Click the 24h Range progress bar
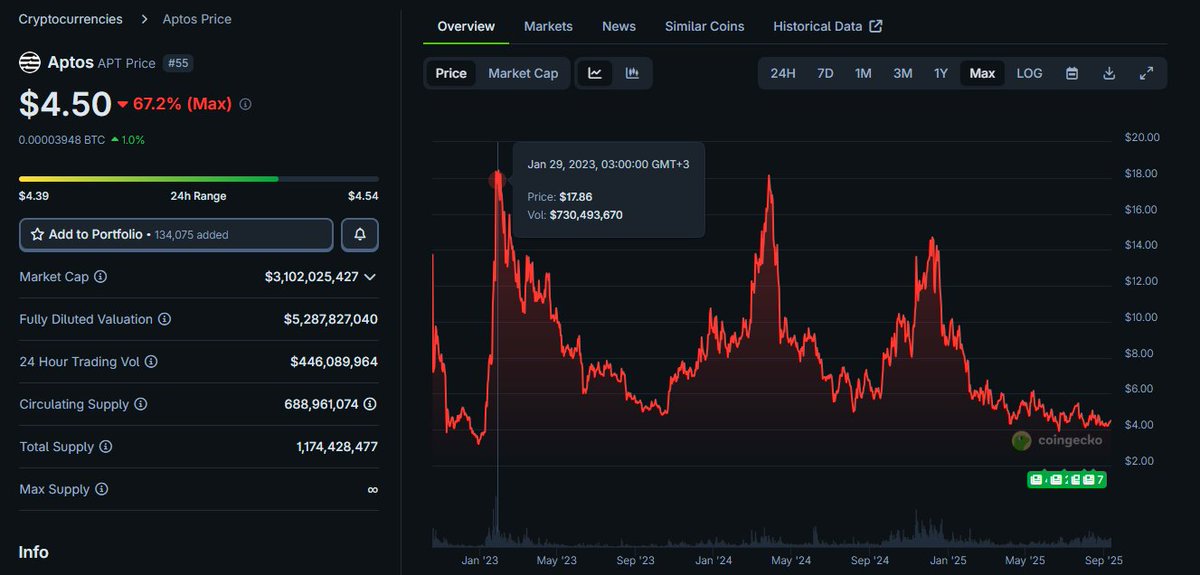This screenshot has height=575, width=1200. pyautogui.click(x=199, y=179)
